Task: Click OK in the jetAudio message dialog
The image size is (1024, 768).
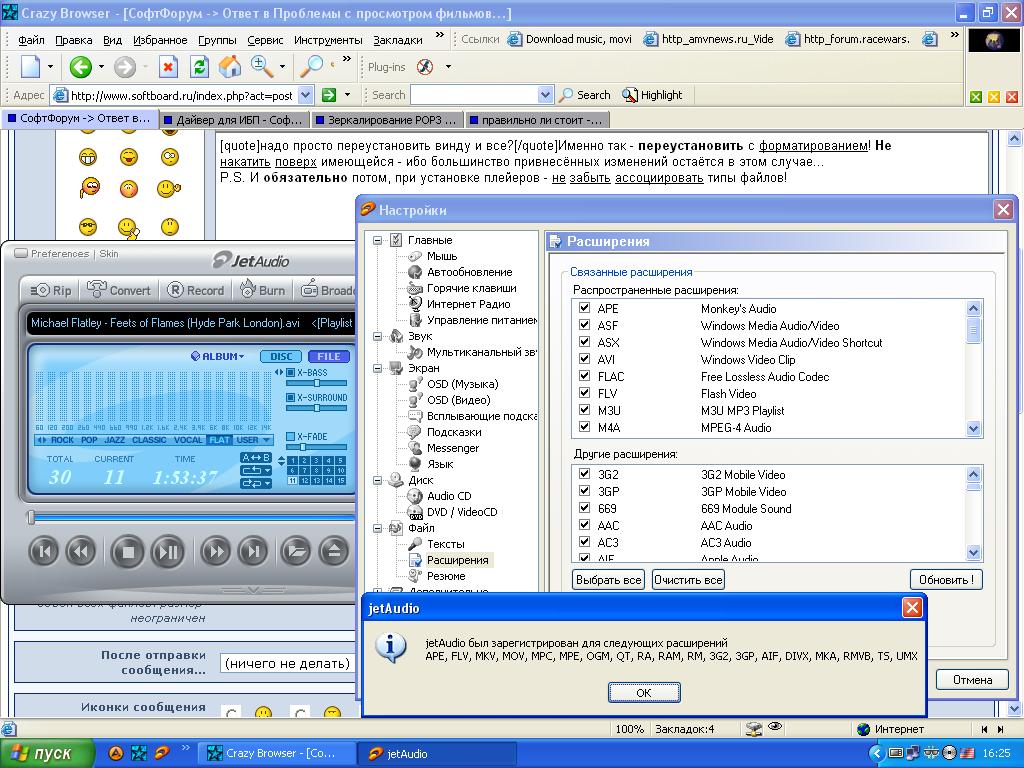Action: pos(643,692)
